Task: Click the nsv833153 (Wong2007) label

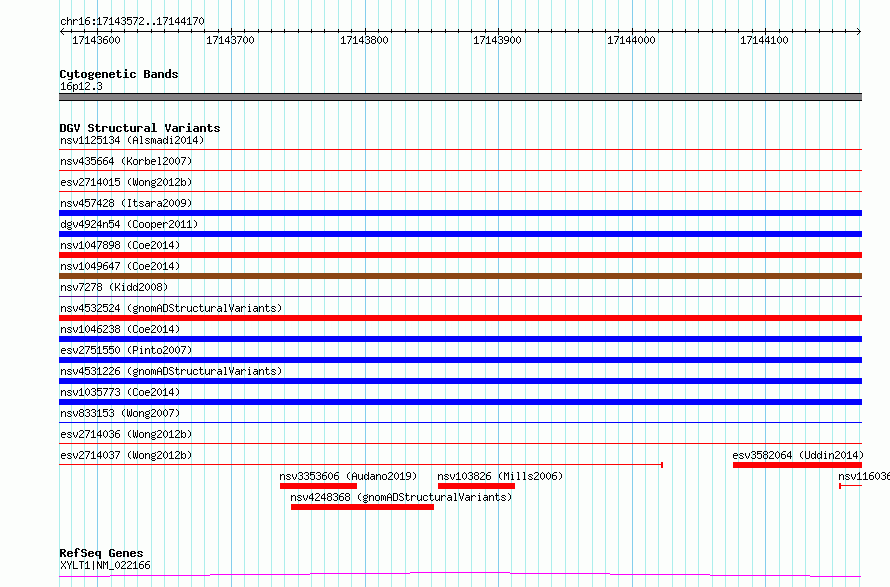Action: 120,413
